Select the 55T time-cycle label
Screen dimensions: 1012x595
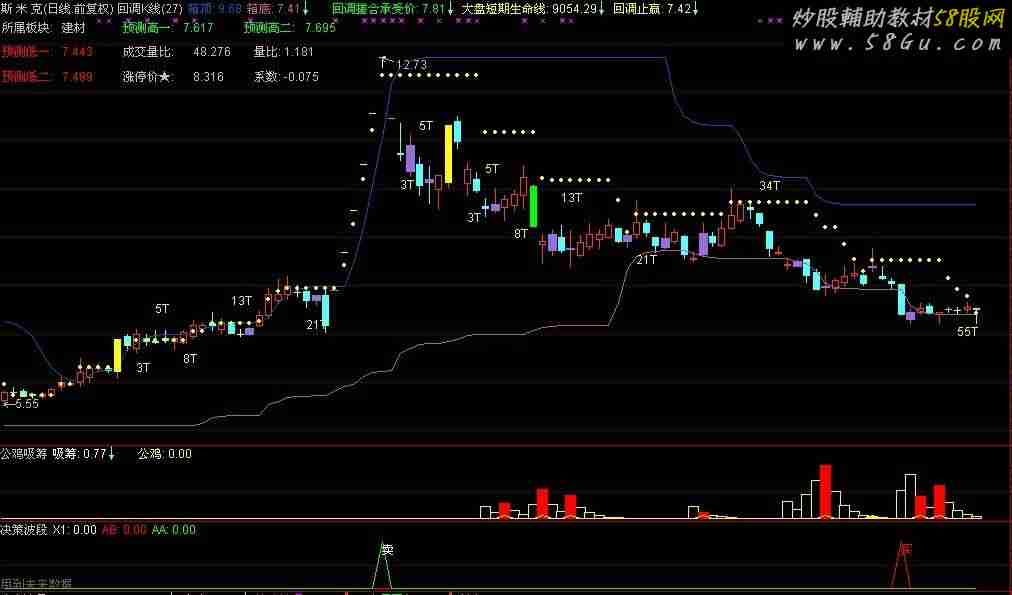(967, 332)
